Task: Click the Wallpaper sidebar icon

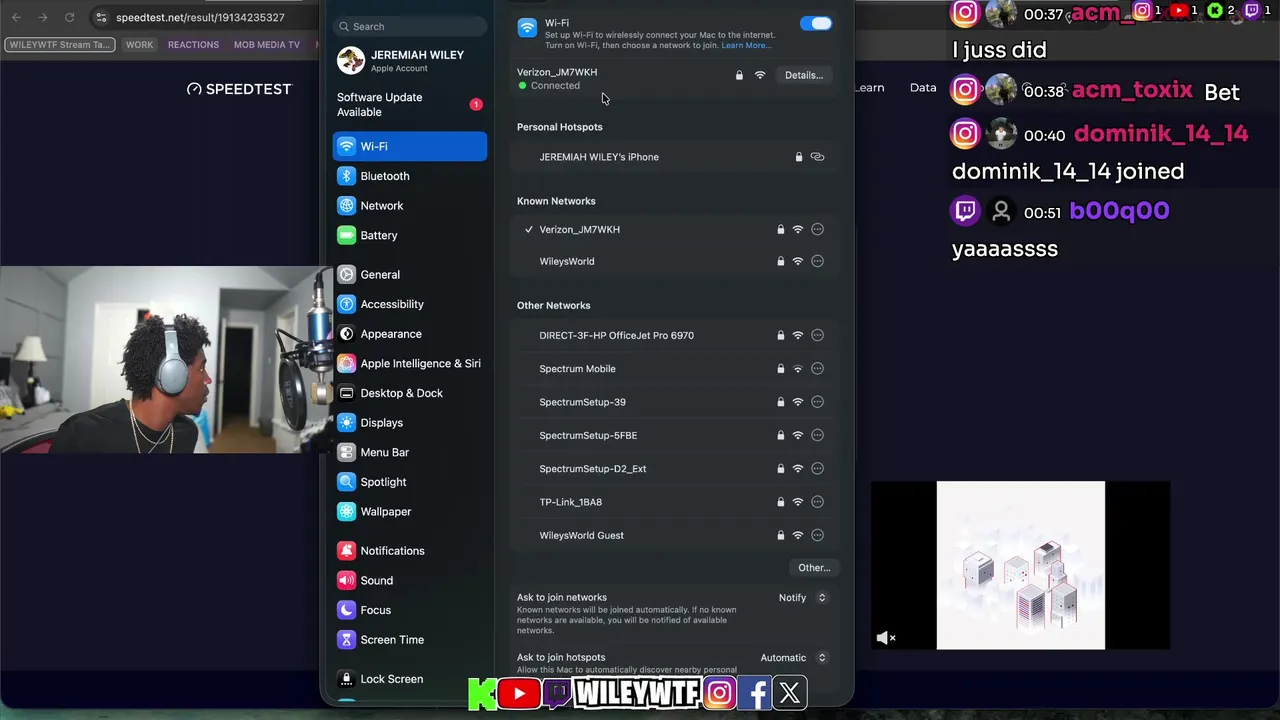Action: [x=346, y=512]
